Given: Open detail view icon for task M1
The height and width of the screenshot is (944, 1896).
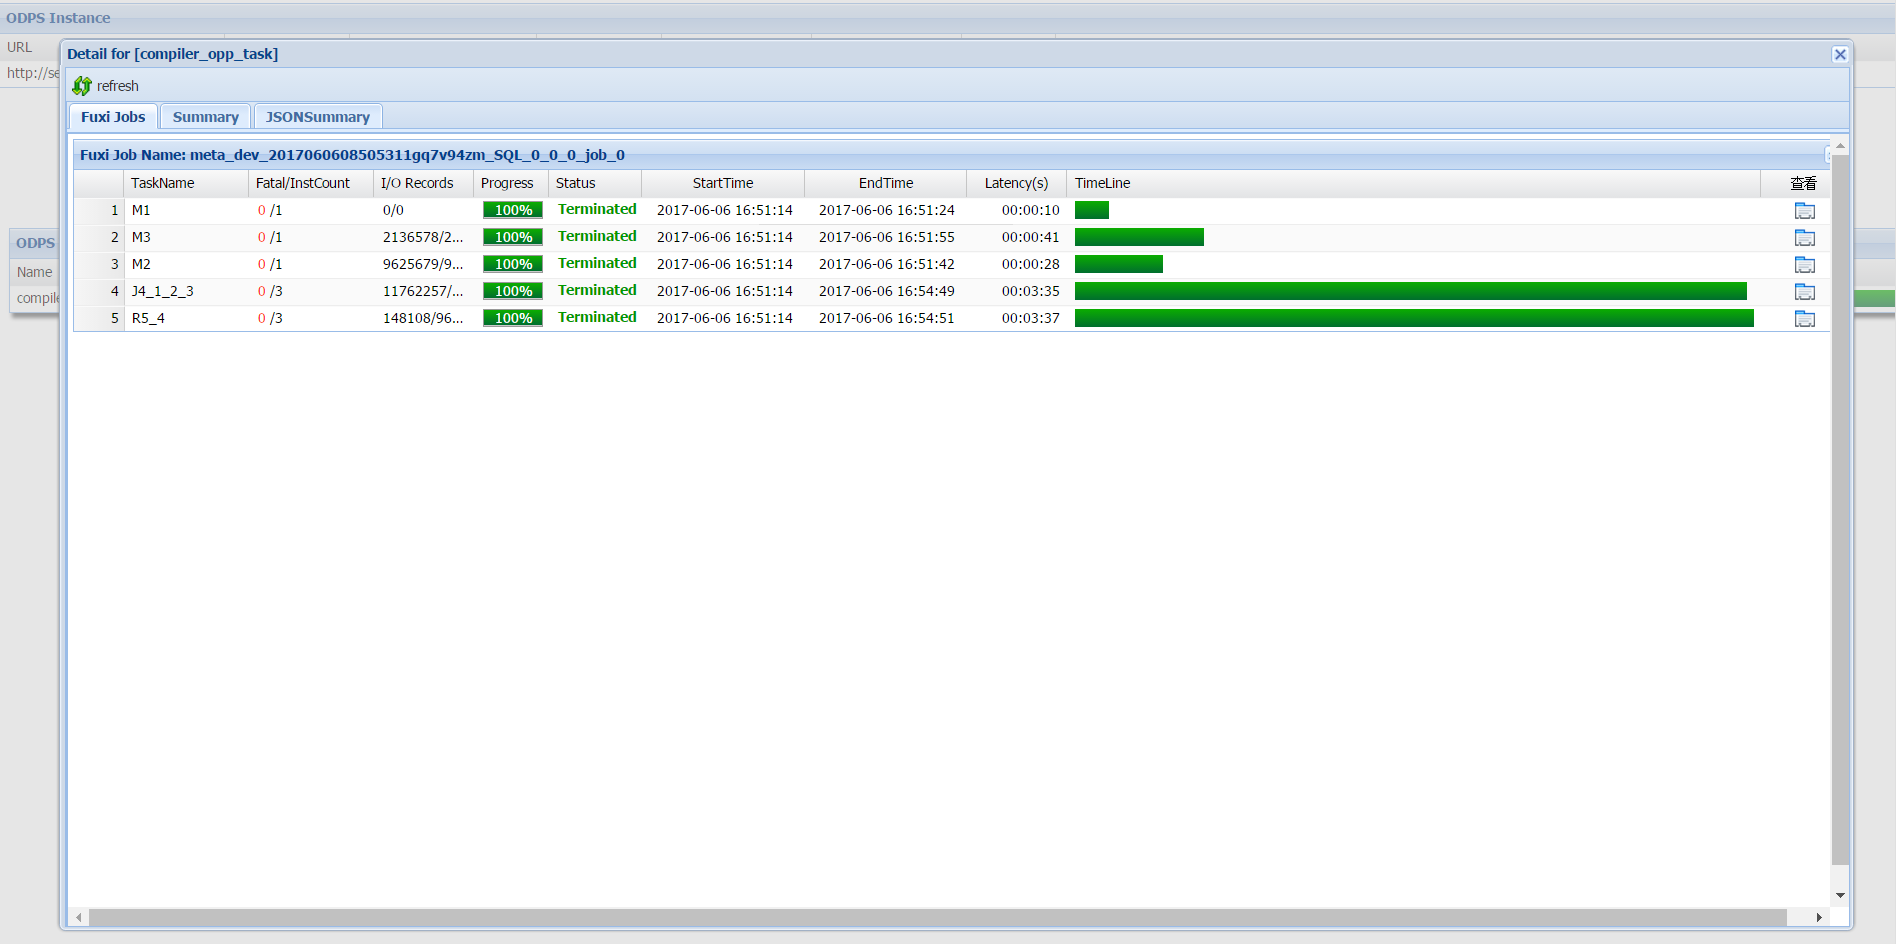Looking at the screenshot, I should point(1804,211).
